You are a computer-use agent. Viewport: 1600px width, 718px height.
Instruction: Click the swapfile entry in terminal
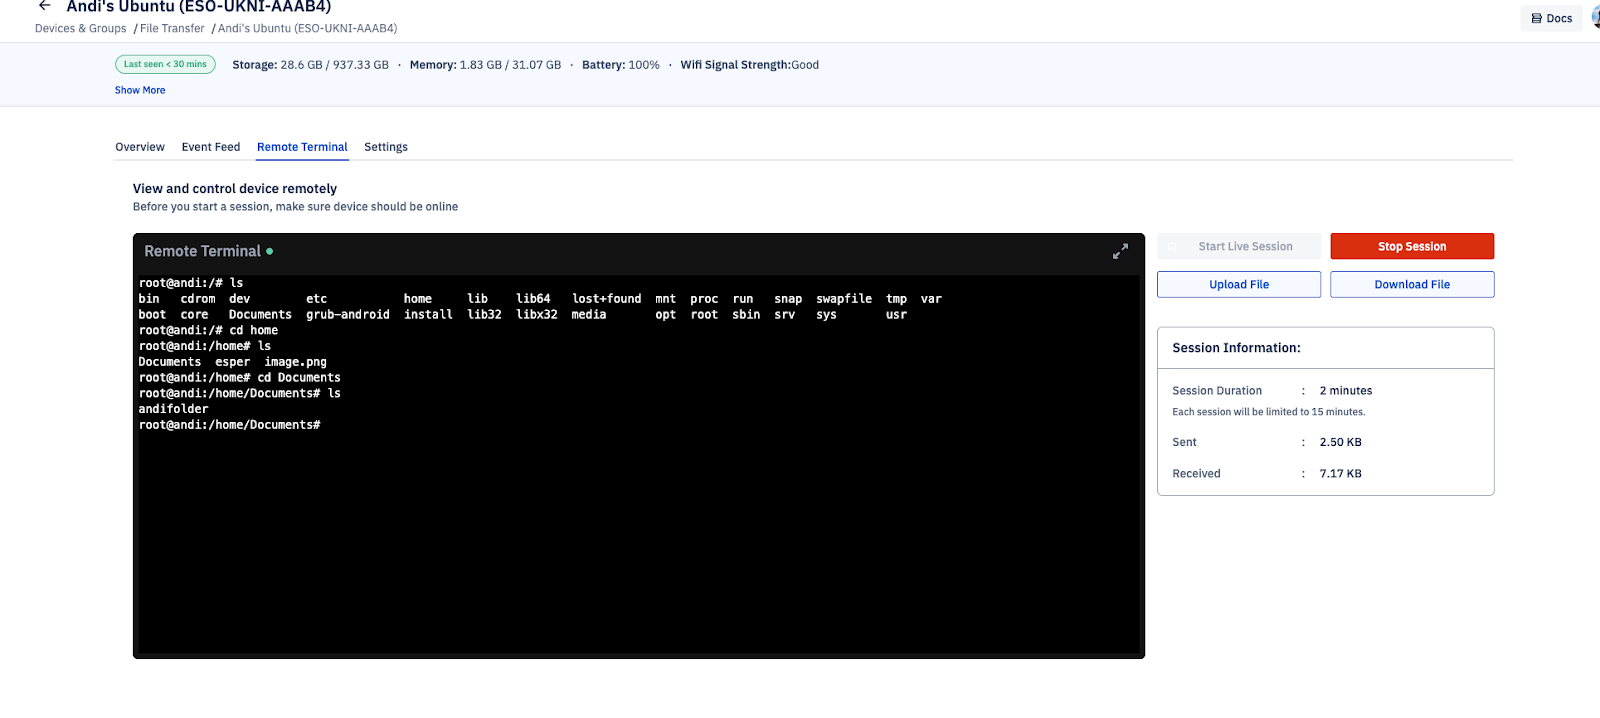tap(844, 299)
